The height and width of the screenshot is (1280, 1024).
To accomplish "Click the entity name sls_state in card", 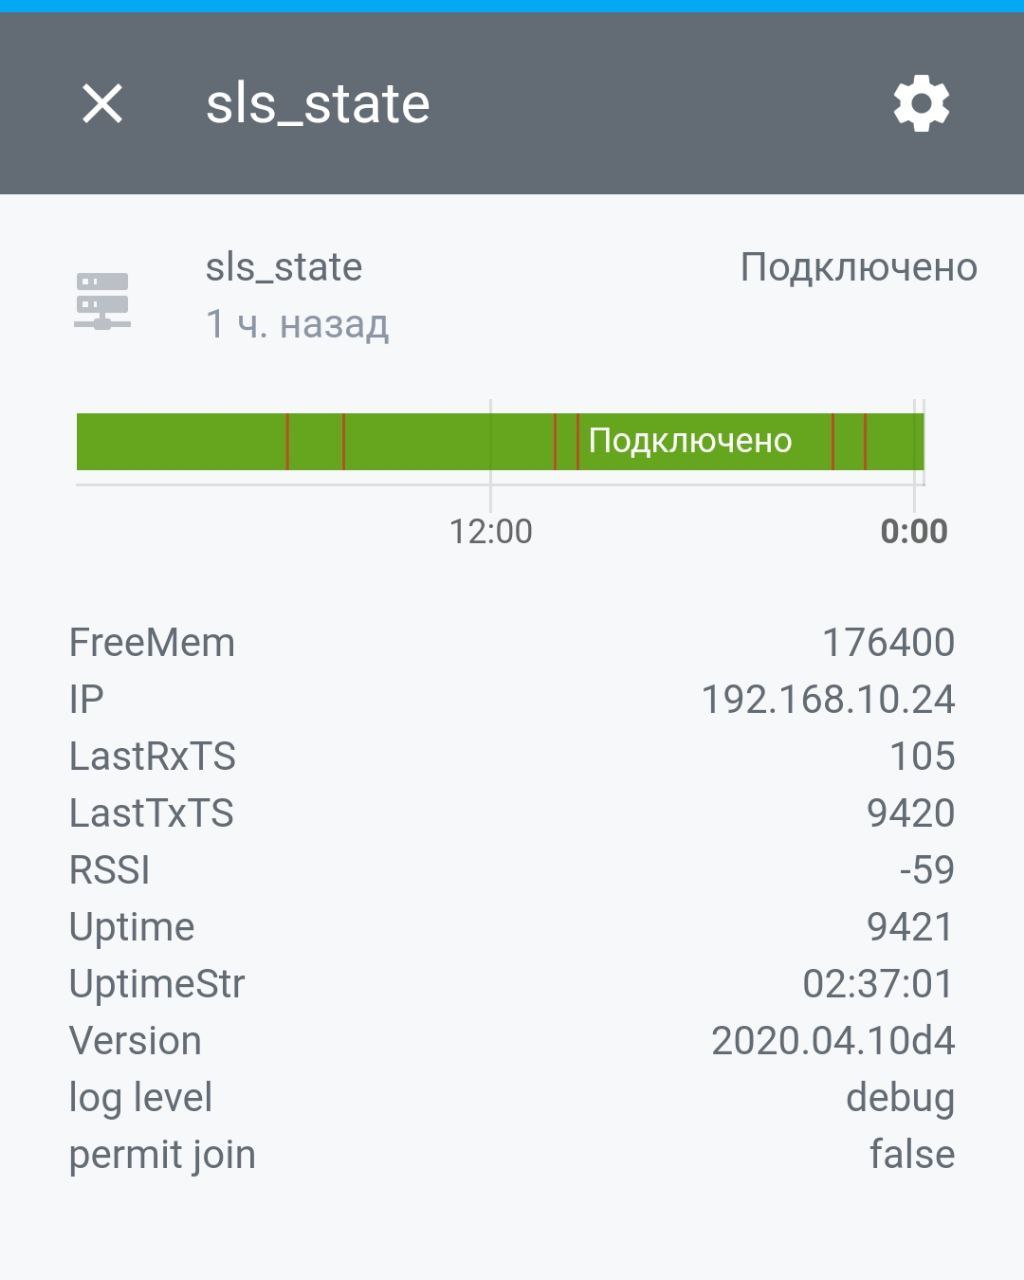I will [284, 268].
